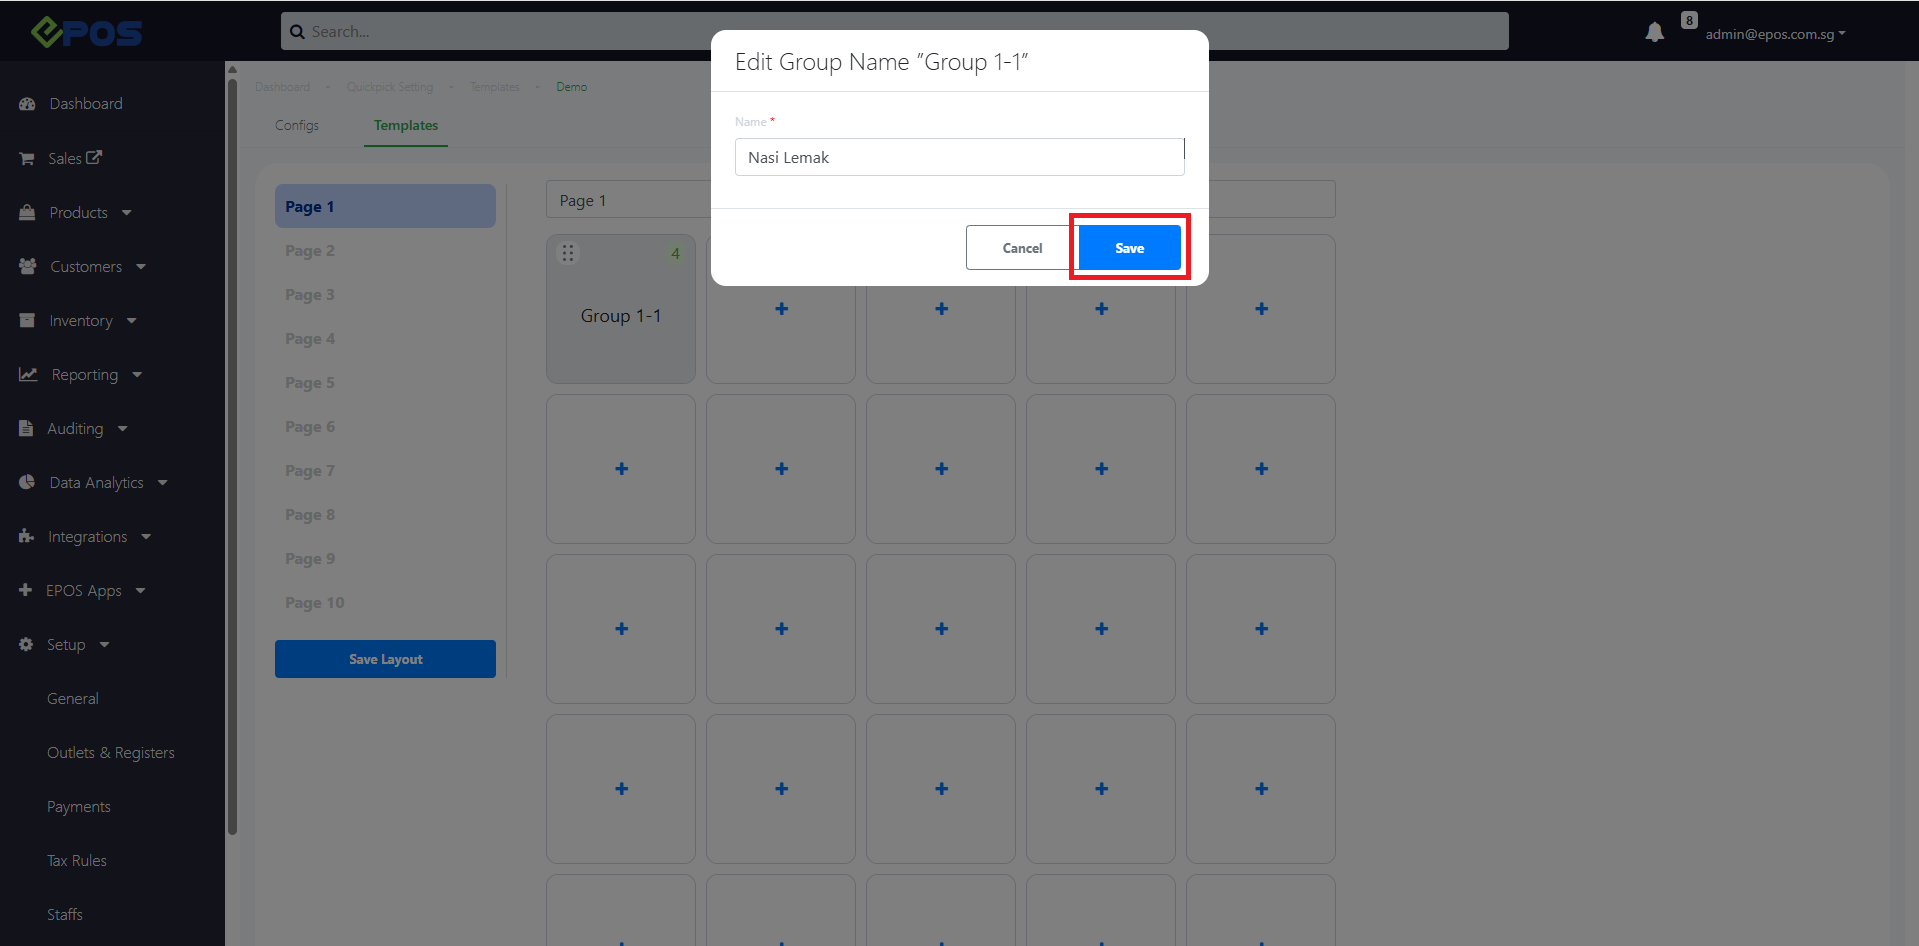Click the drag handle on Group 1-1
Screen dimensions: 1919x946
coord(568,253)
